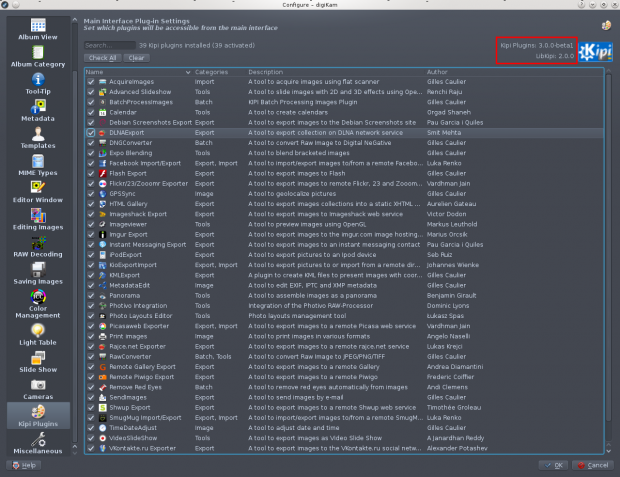This screenshot has width=620, height=477.
Task: Select the SmugMug Import/Export row
Action: pyautogui.click(x=344, y=418)
